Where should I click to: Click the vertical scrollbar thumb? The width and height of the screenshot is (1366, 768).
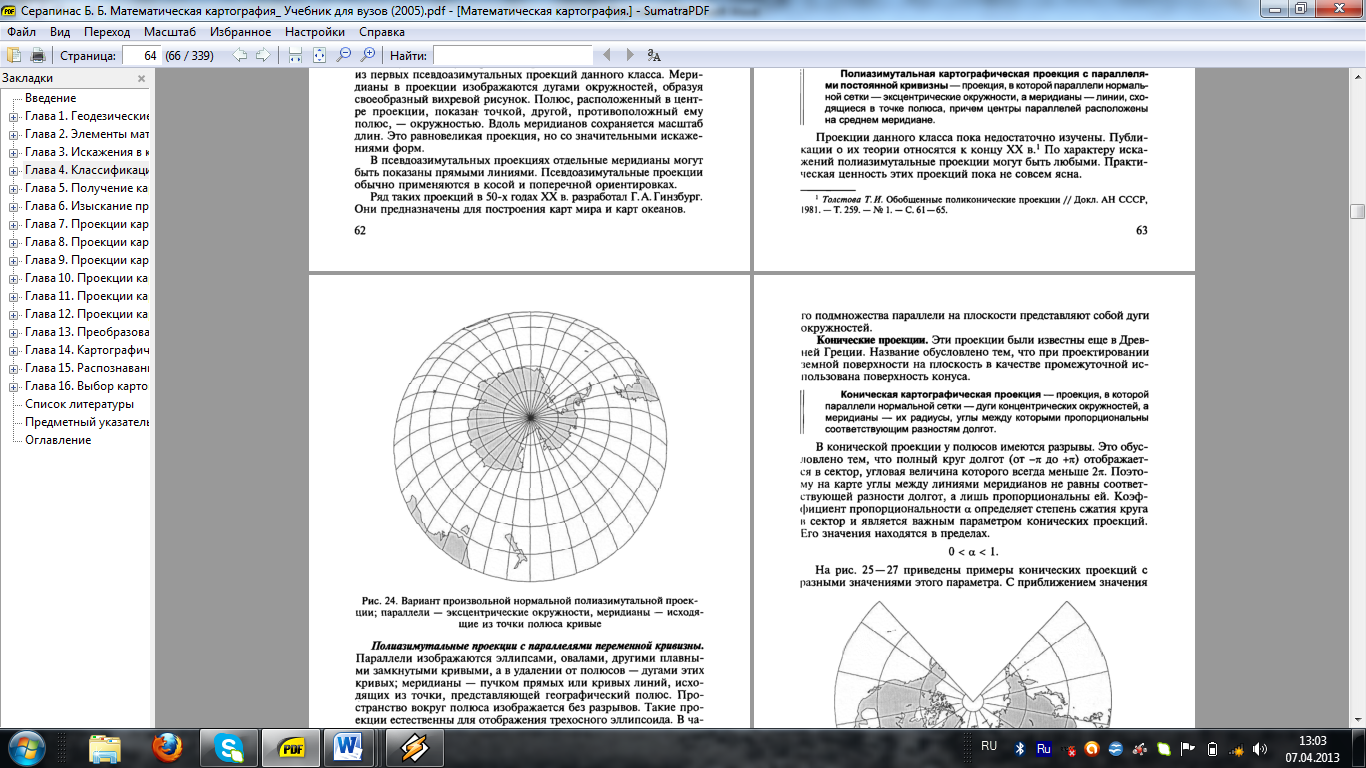pyautogui.click(x=1357, y=211)
